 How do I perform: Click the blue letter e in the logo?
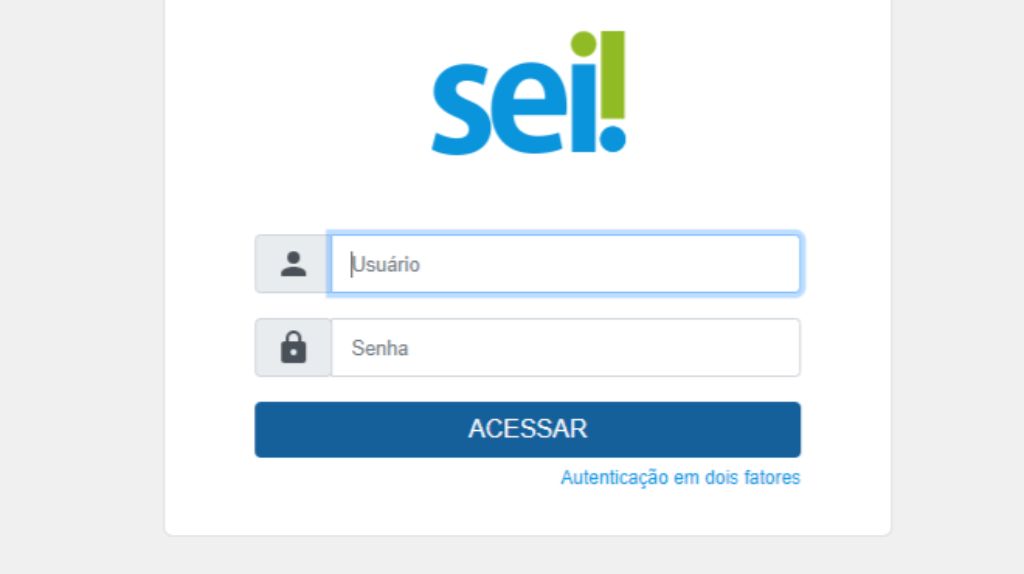coord(531,109)
